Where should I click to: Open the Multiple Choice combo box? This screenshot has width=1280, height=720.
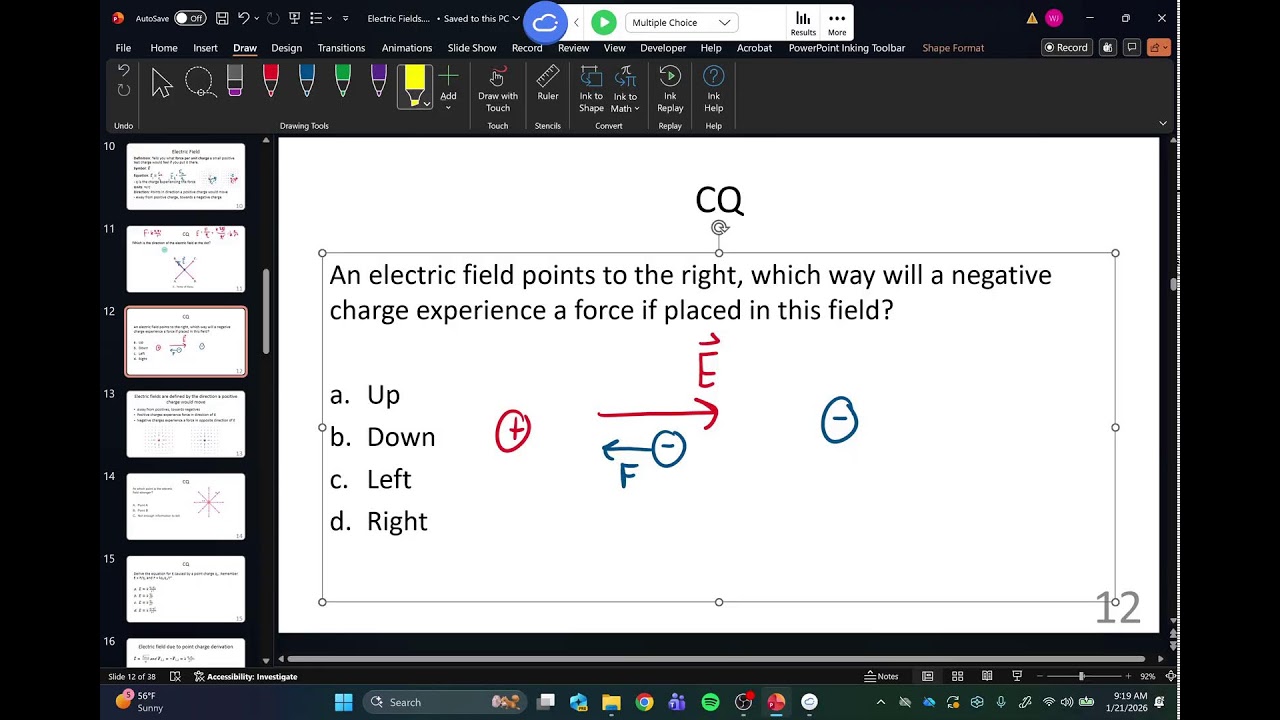tap(682, 22)
